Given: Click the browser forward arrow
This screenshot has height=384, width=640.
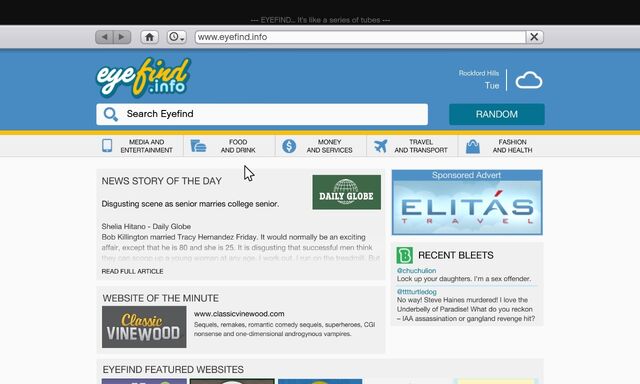Looking at the screenshot, I should 122,37.
